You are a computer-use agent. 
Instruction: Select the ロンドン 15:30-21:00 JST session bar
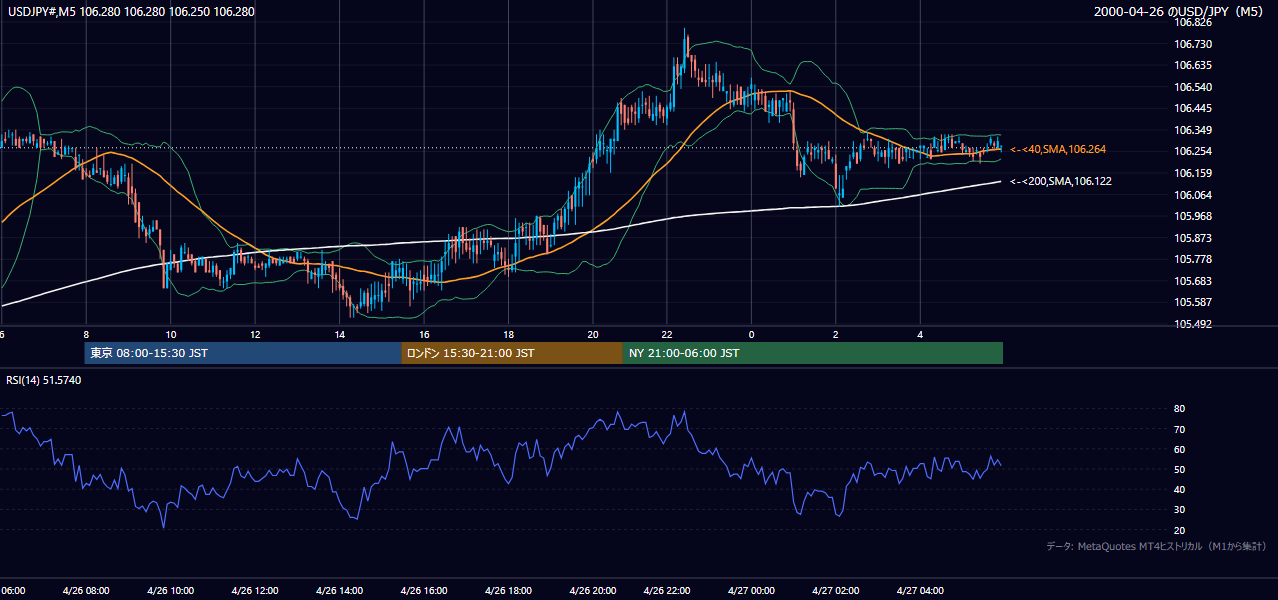tap(512, 353)
